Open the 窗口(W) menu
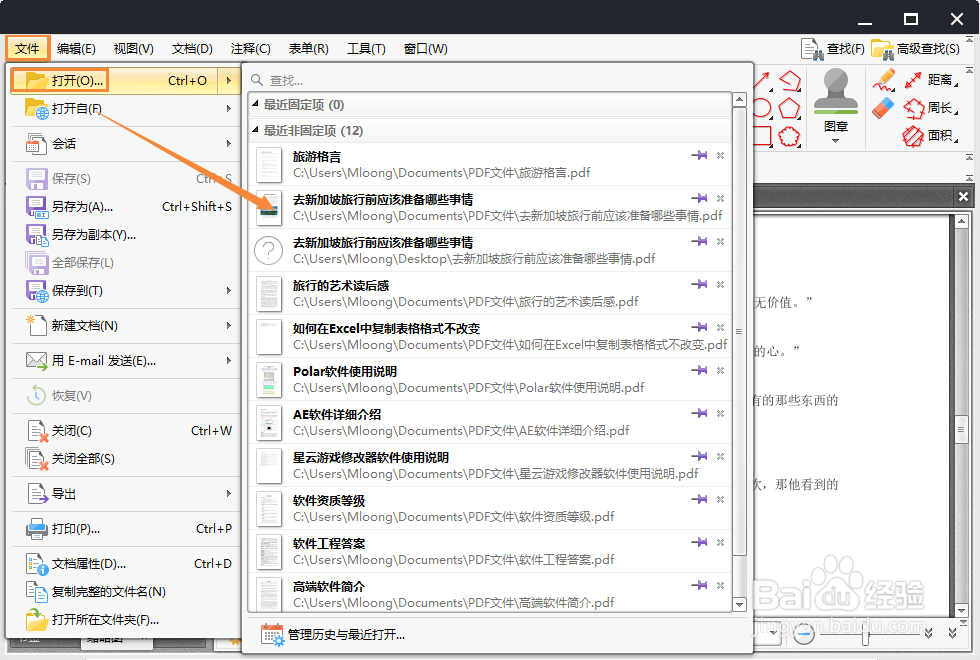 (425, 48)
